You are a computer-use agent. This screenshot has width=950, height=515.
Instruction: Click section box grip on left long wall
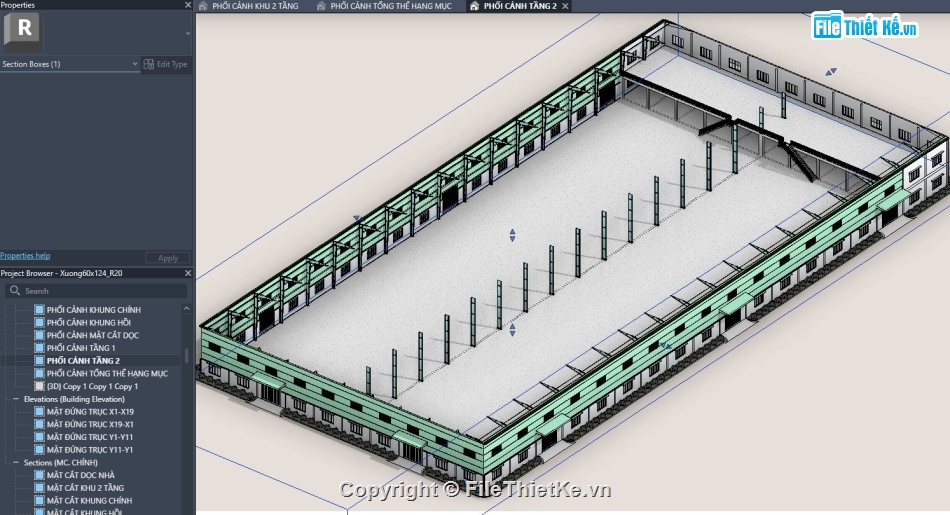tap(359, 219)
